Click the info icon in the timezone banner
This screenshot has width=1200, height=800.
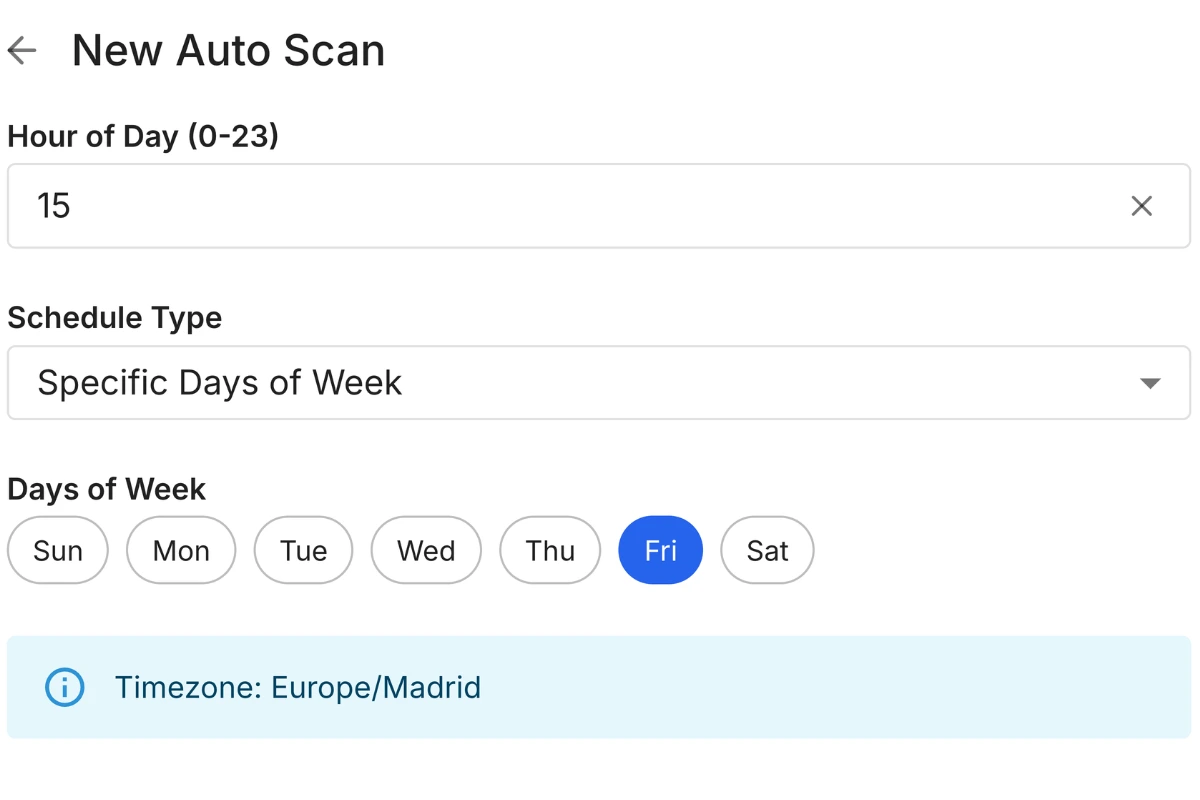point(63,687)
